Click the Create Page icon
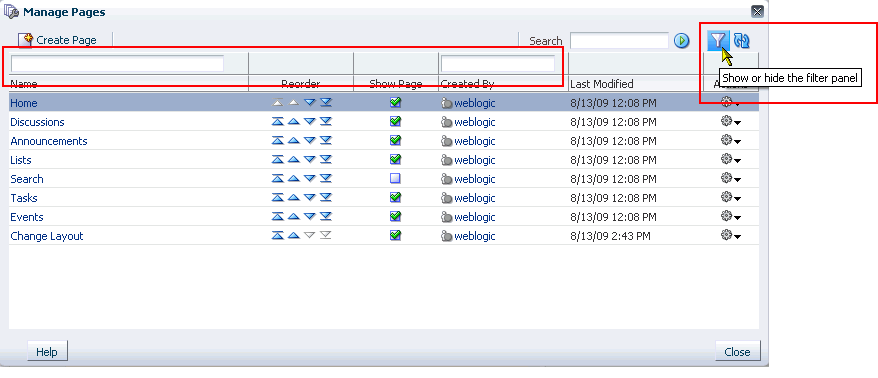Image resolution: width=878 pixels, height=378 pixels. 26,40
